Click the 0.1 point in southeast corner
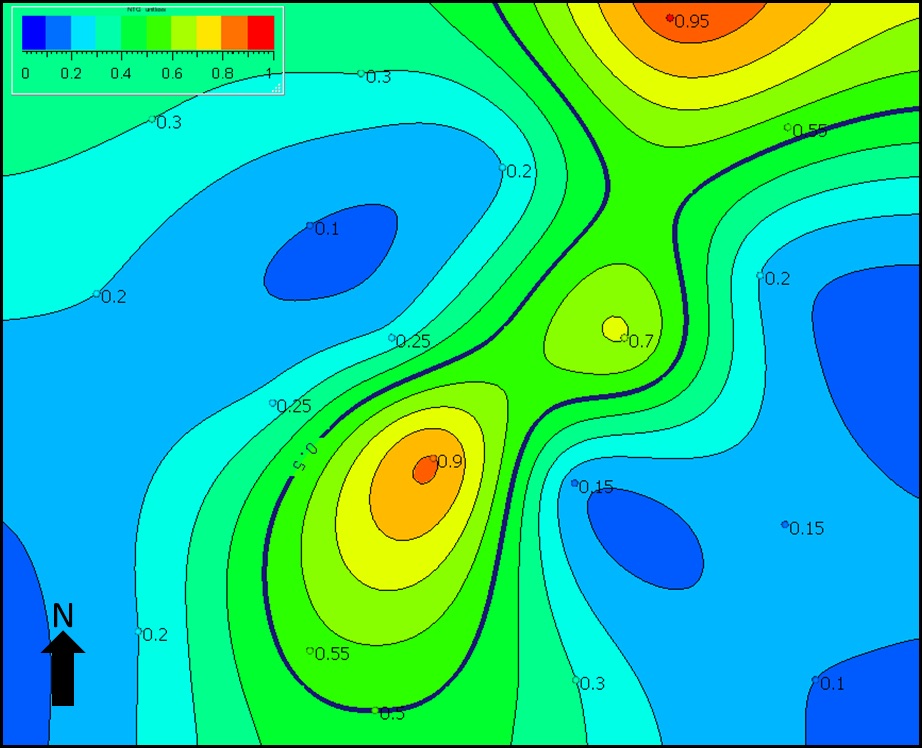This screenshot has width=922, height=748. click(815, 680)
